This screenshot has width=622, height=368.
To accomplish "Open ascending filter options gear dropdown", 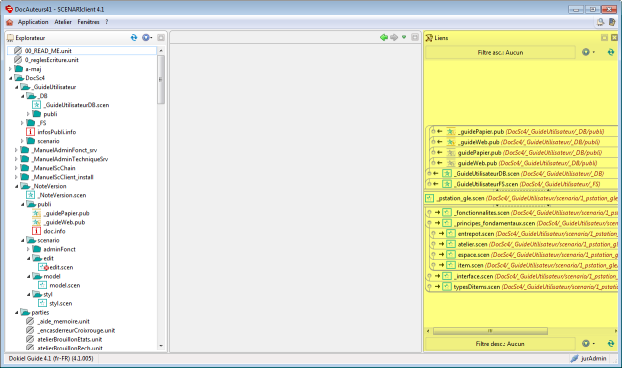I will point(588,52).
